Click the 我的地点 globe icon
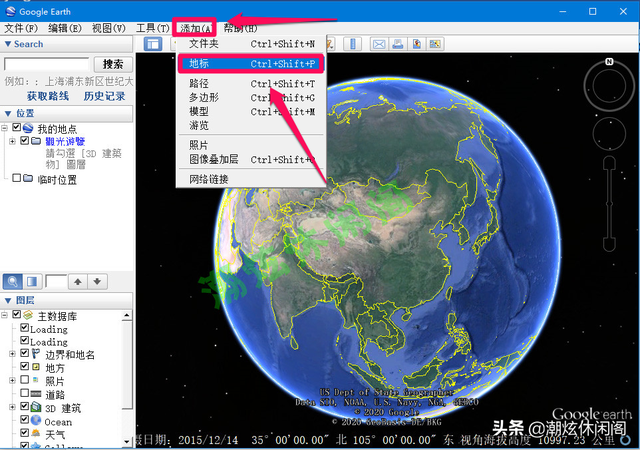Image resolution: width=640 pixels, height=450 pixels. point(28,128)
